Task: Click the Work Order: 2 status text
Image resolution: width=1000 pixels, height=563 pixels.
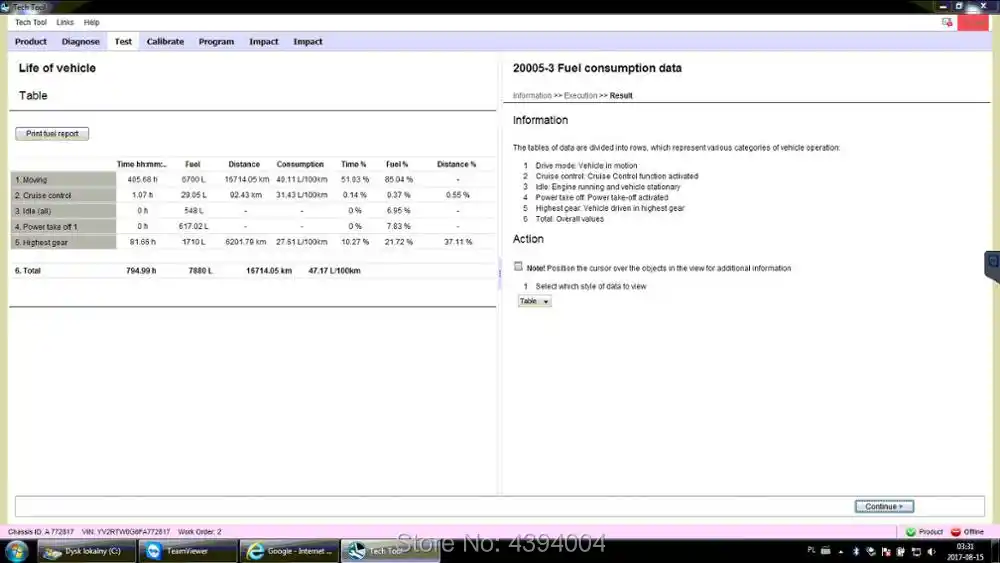Action: coord(200,532)
